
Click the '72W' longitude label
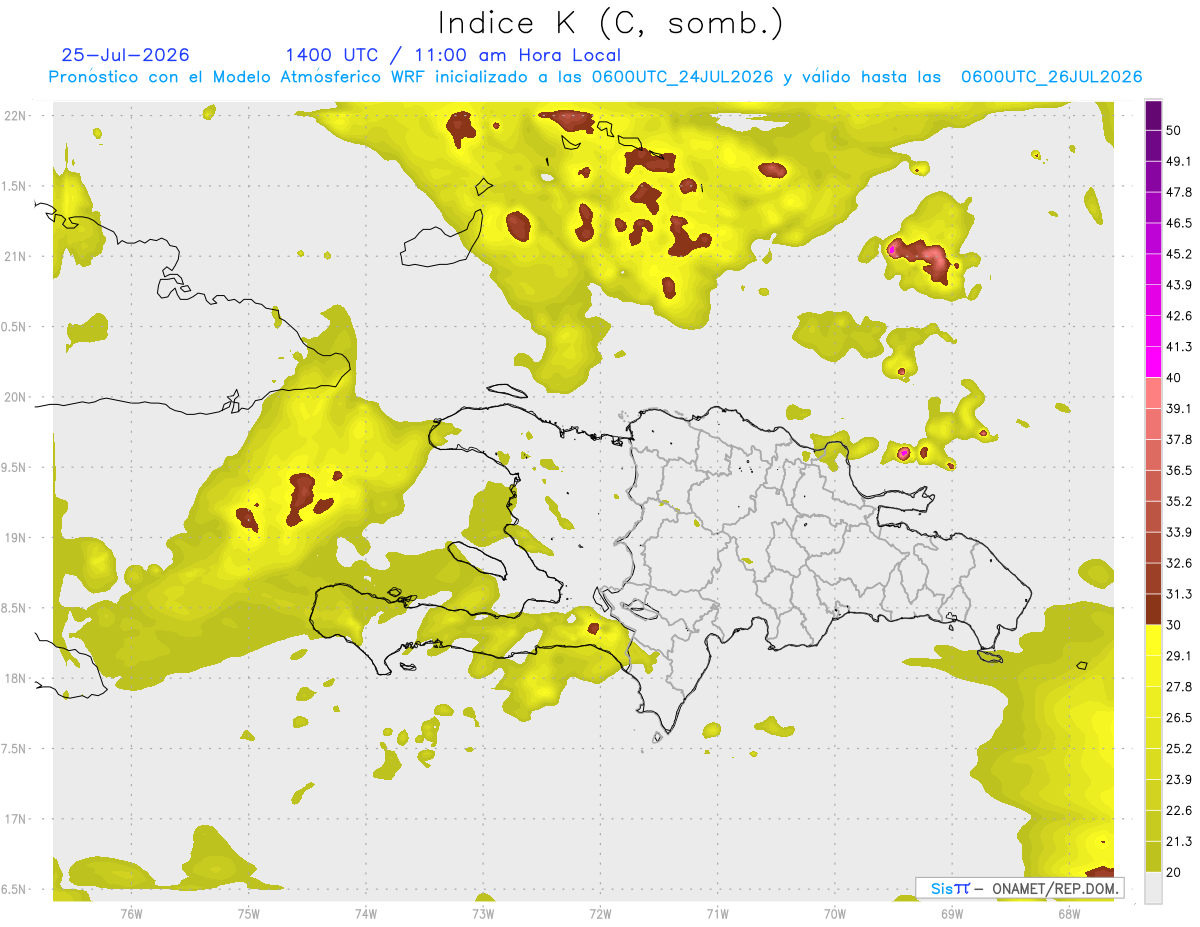[600, 913]
